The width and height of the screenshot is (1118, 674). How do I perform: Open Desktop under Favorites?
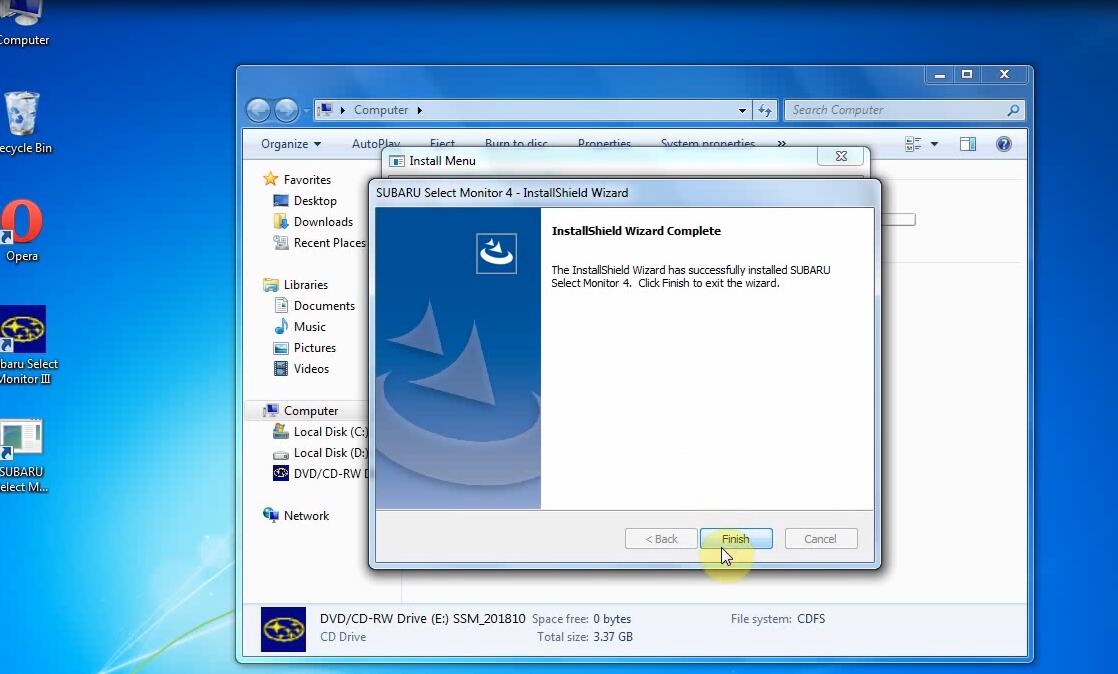(x=315, y=200)
